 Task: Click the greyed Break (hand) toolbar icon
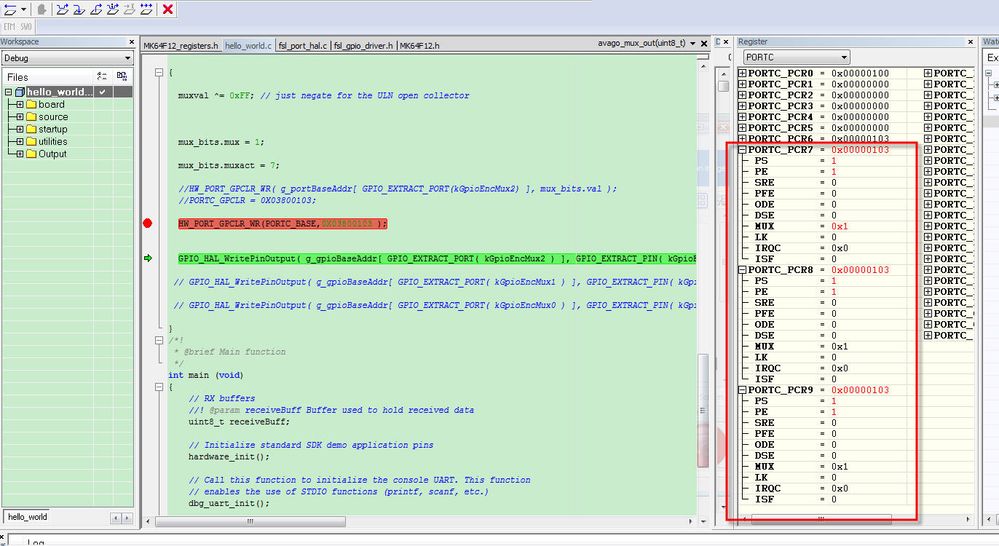click(42, 9)
